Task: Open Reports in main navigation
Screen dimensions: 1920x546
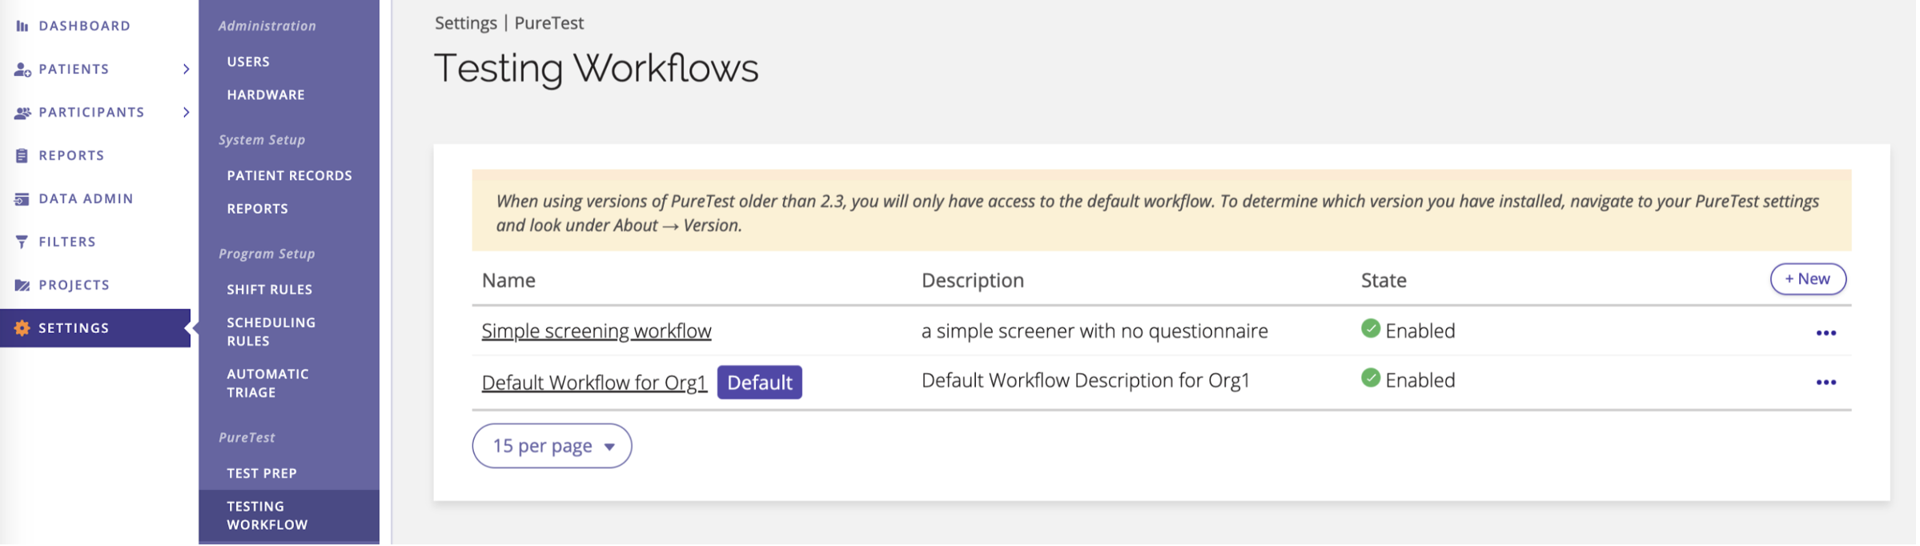Action: pyautogui.click(x=71, y=155)
